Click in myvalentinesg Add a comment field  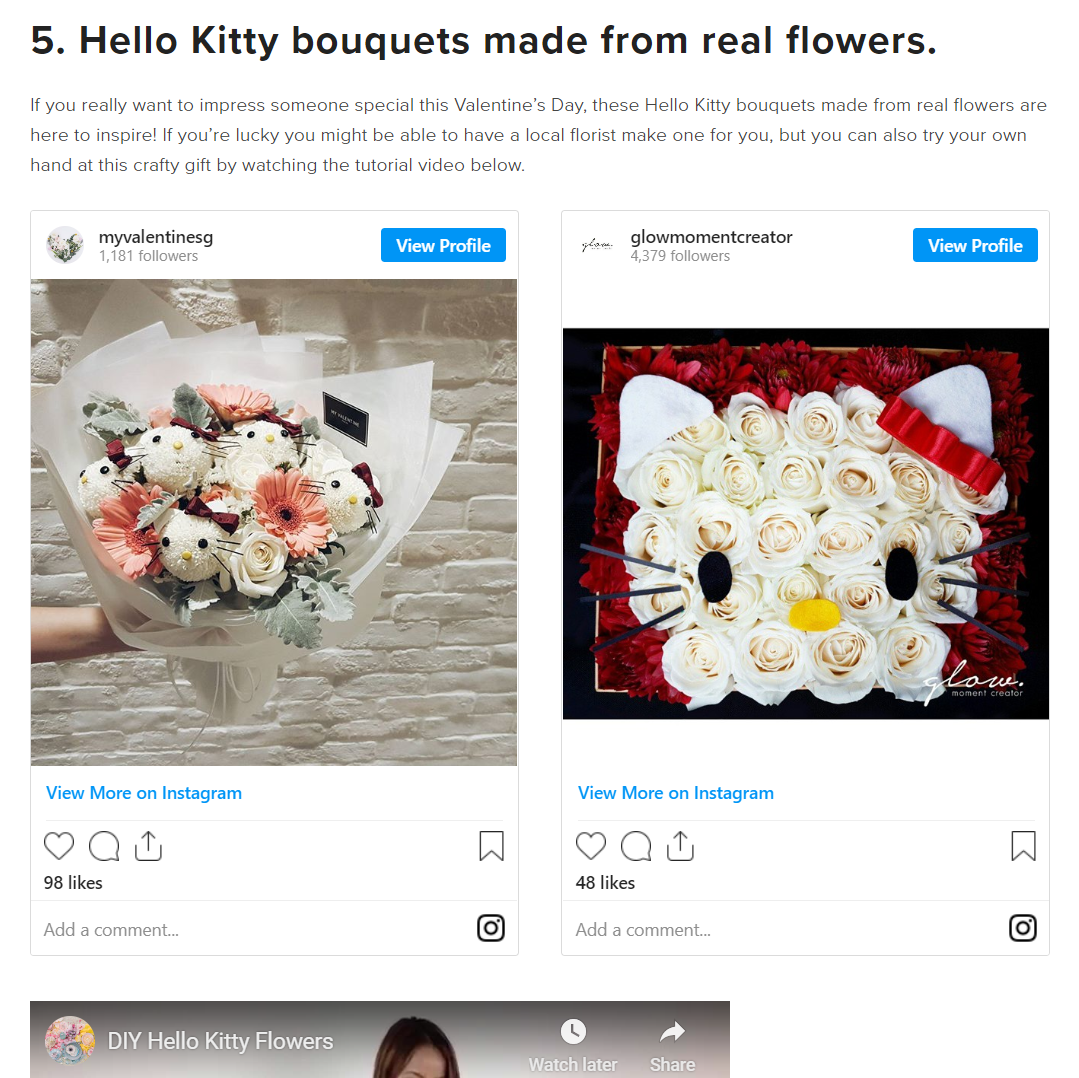click(x=200, y=930)
